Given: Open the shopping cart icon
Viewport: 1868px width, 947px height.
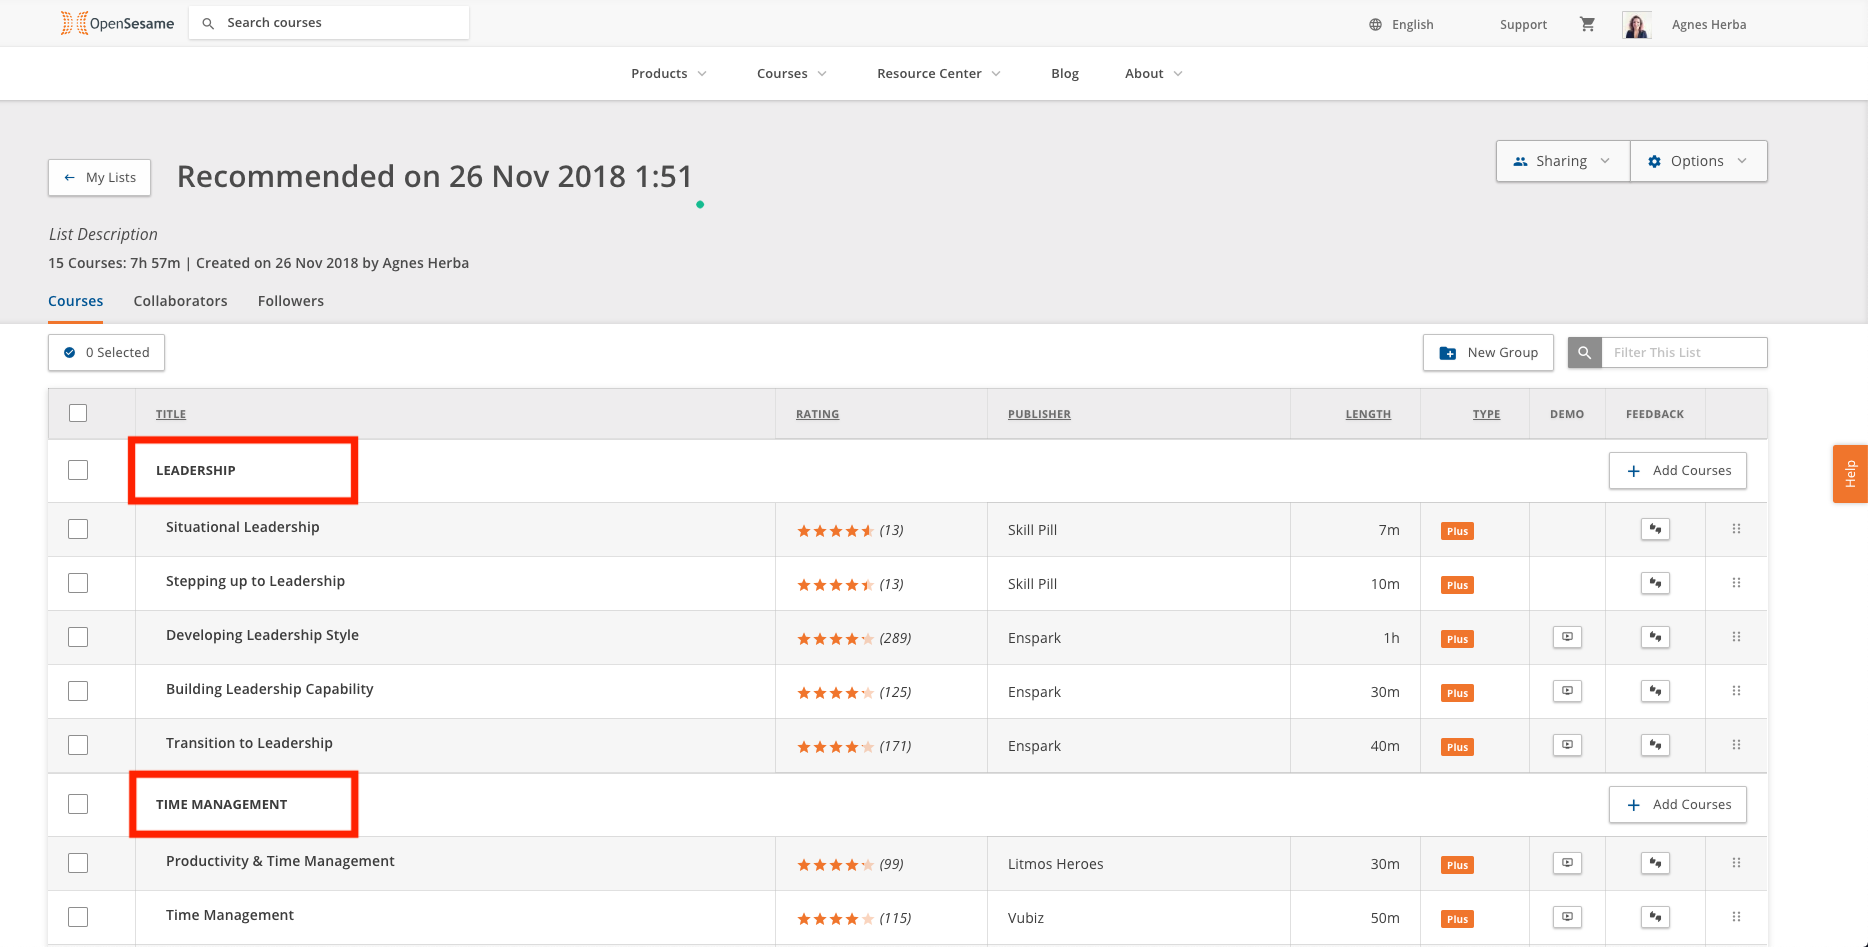Looking at the screenshot, I should (1587, 24).
